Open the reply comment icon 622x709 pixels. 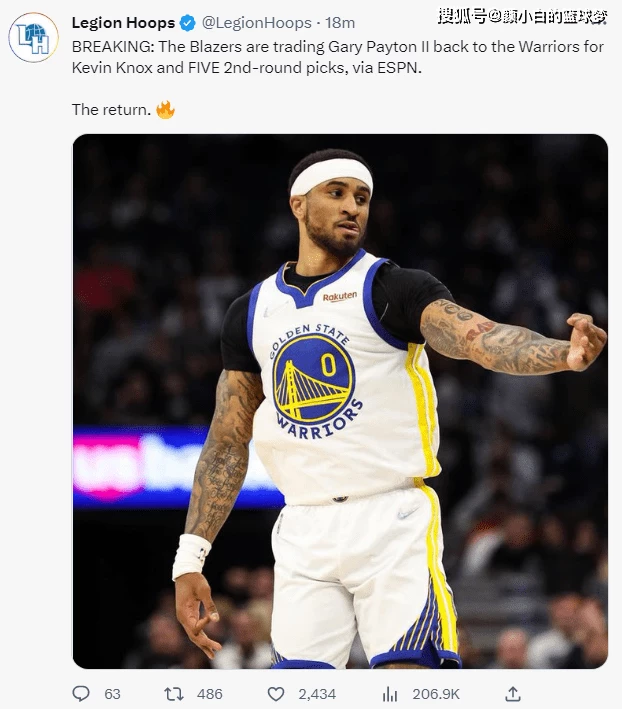tap(81, 693)
